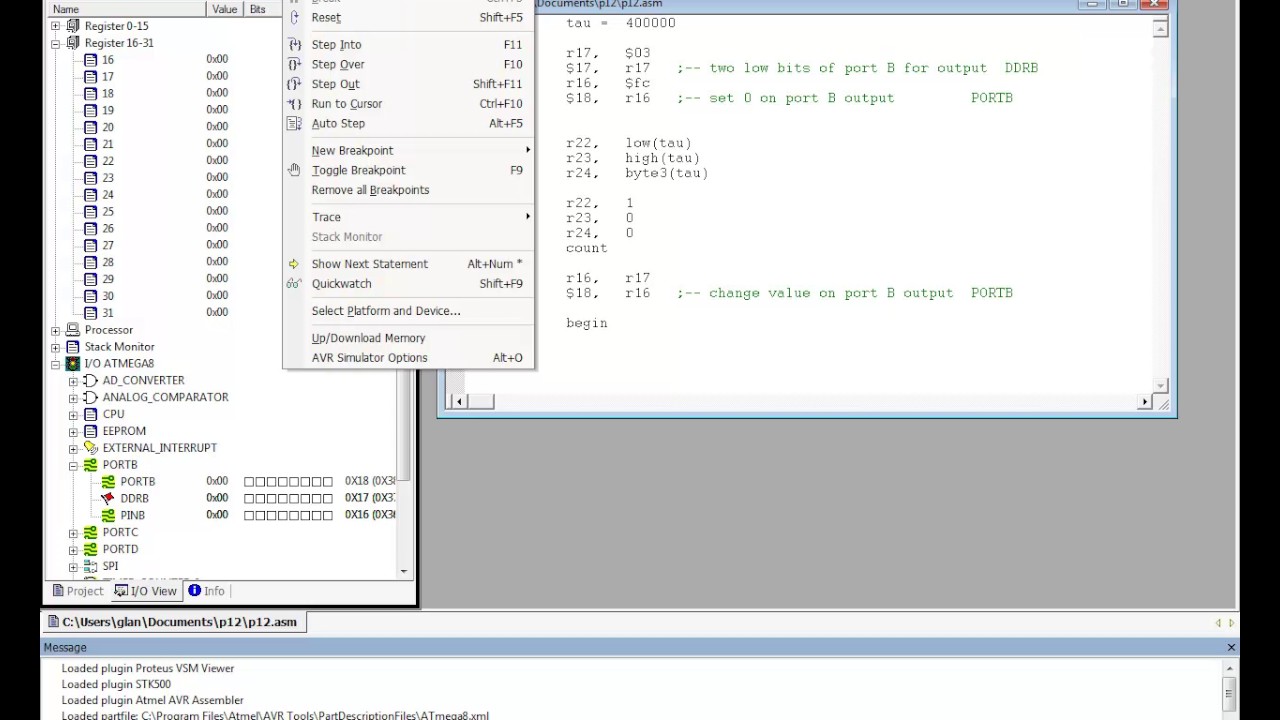
Task: Click the code editor vertical scroll-down arrow
Action: pos(1161,385)
